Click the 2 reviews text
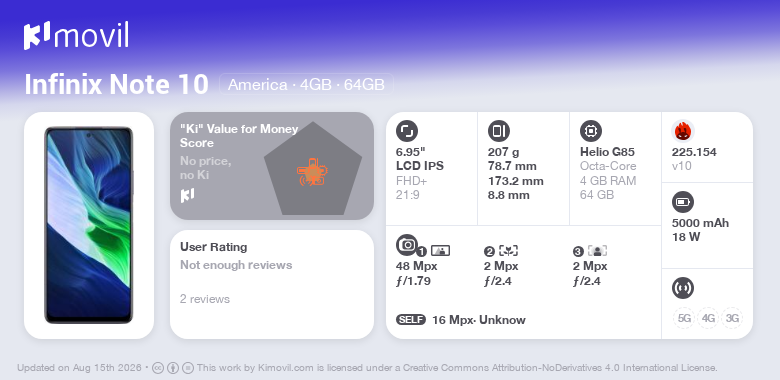Image resolution: width=780 pixels, height=380 pixels. [x=205, y=299]
